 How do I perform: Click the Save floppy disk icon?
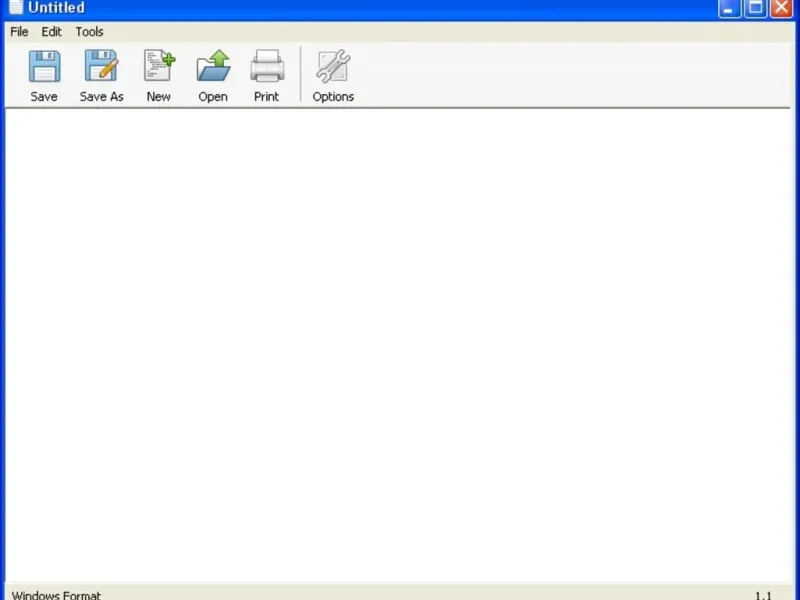[44, 66]
